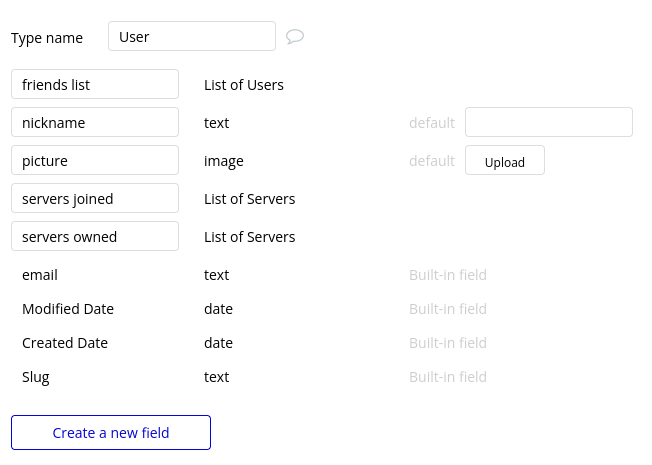Click 'List of Servers' in servers joined row
Image resolution: width=652 pixels, height=465 pixels.
pyautogui.click(x=249, y=199)
